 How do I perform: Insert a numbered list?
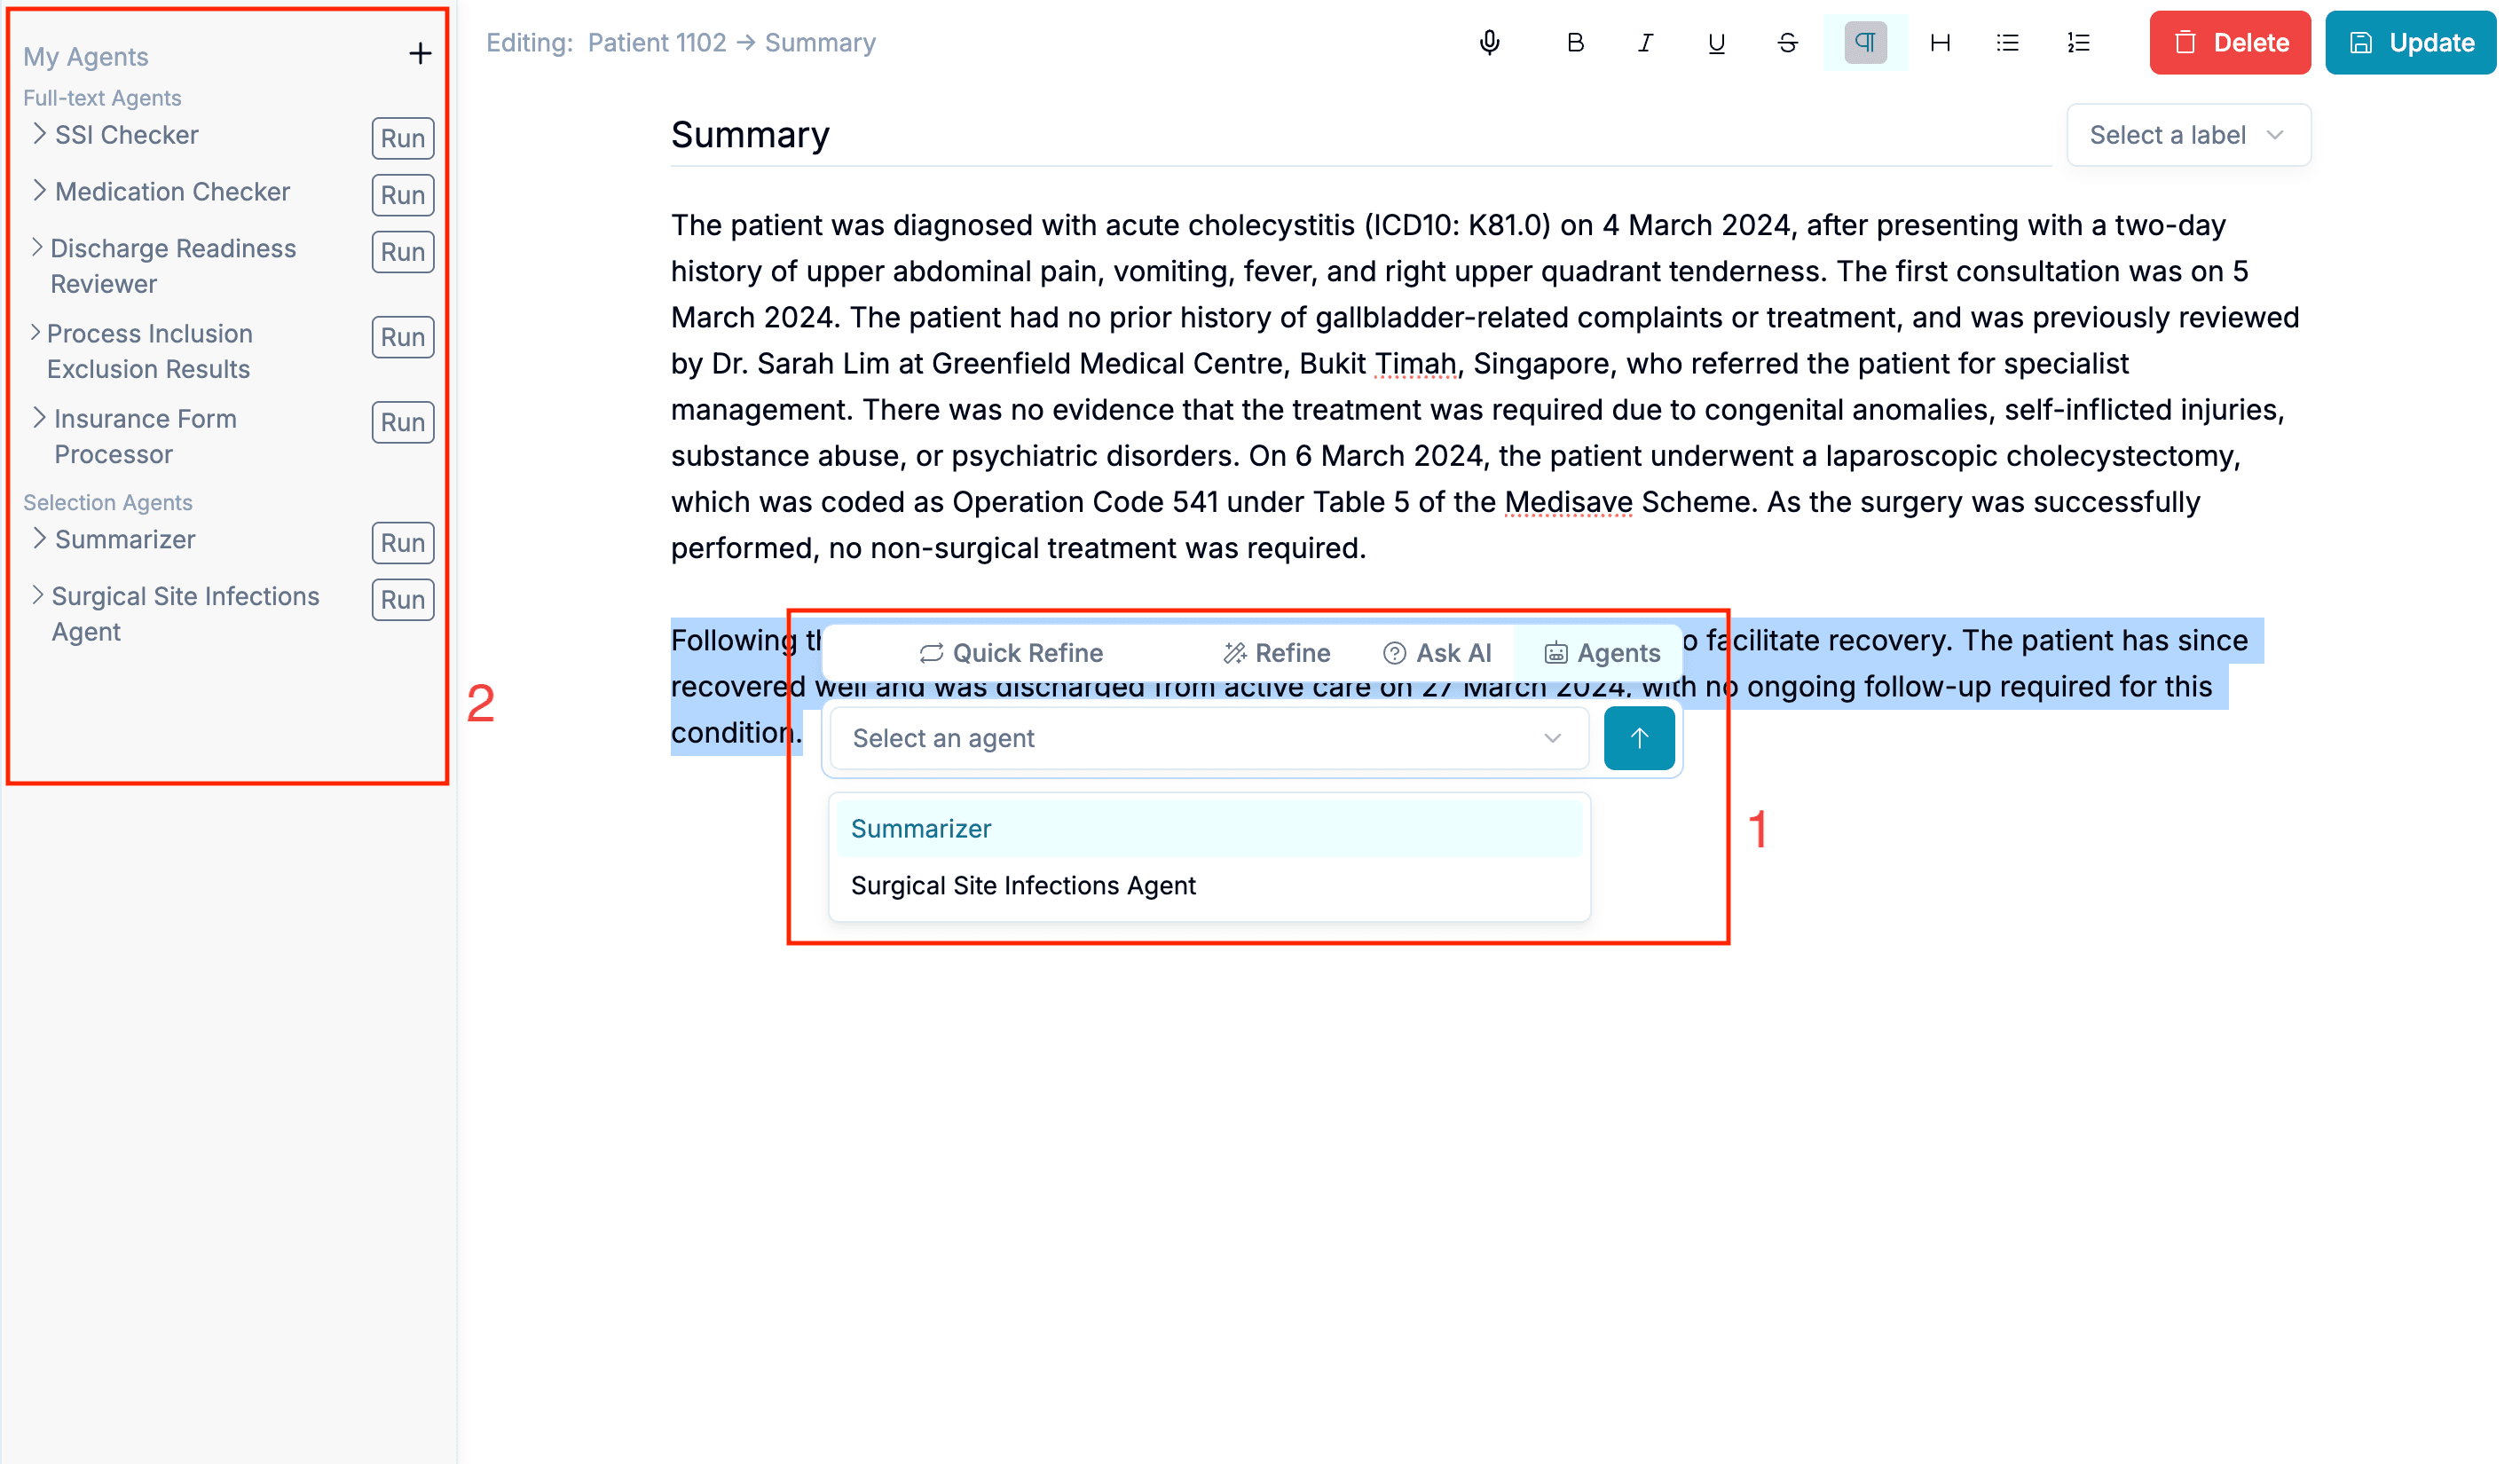point(2077,42)
